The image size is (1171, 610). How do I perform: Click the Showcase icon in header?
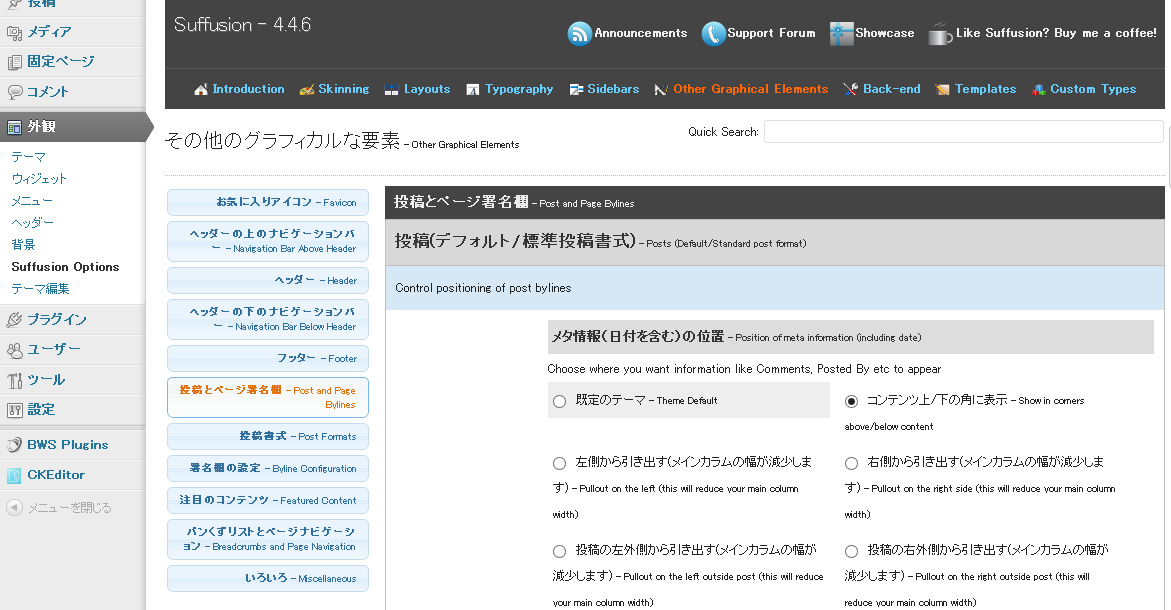coord(841,34)
